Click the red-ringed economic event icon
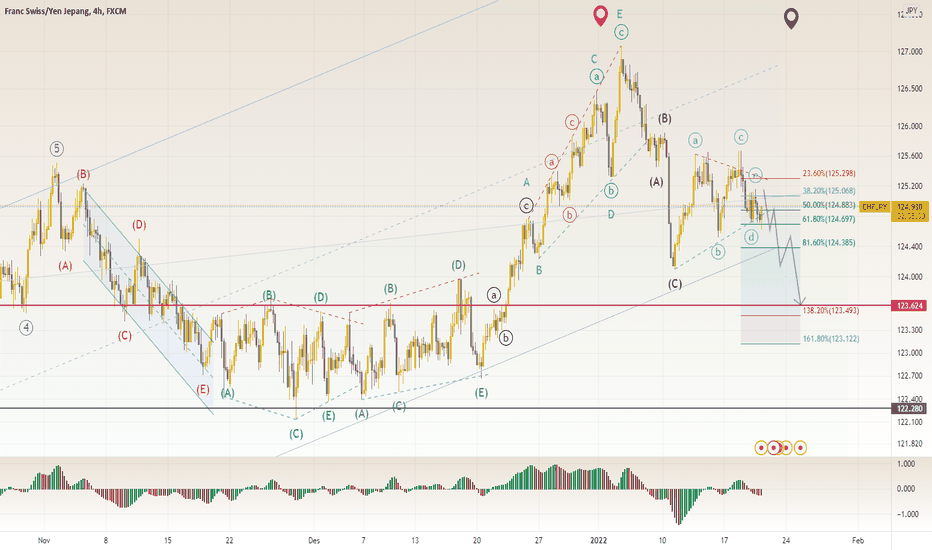The width and height of the screenshot is (932, 550). [774, 448]
